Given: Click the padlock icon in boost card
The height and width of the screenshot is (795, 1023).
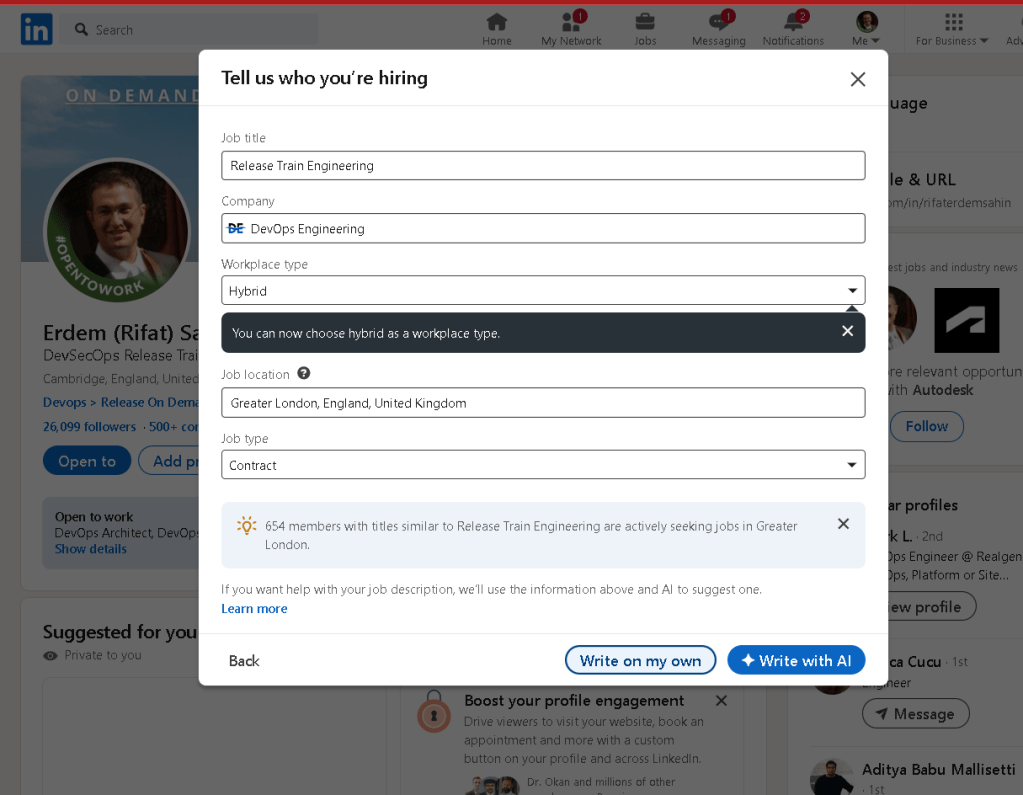Looking at the screenshot, I should coord(433,712).
